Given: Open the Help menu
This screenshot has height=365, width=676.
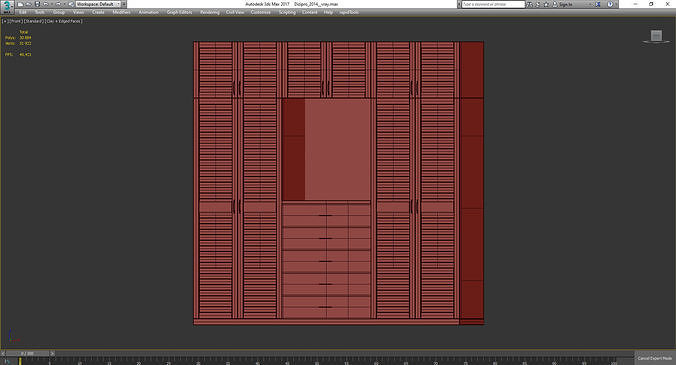Looking at the screenshot, I should (329, 12).
